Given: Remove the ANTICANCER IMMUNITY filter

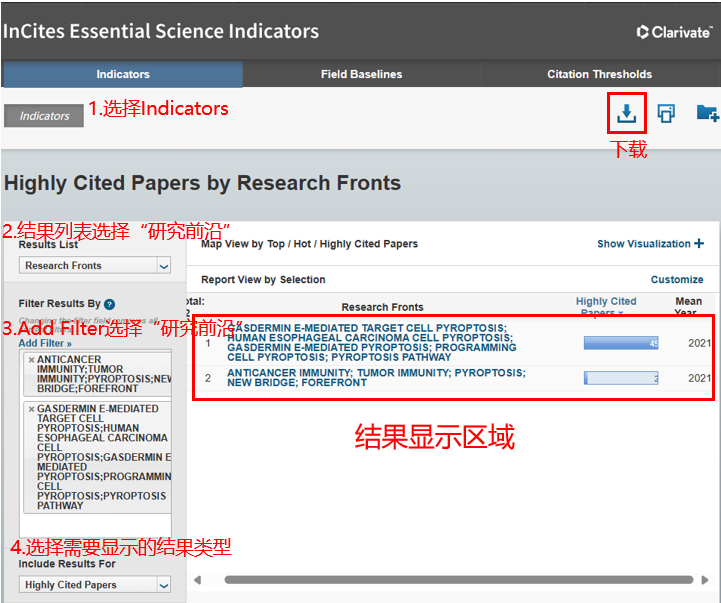Looking at the screenshot, I should click(31, 360).
